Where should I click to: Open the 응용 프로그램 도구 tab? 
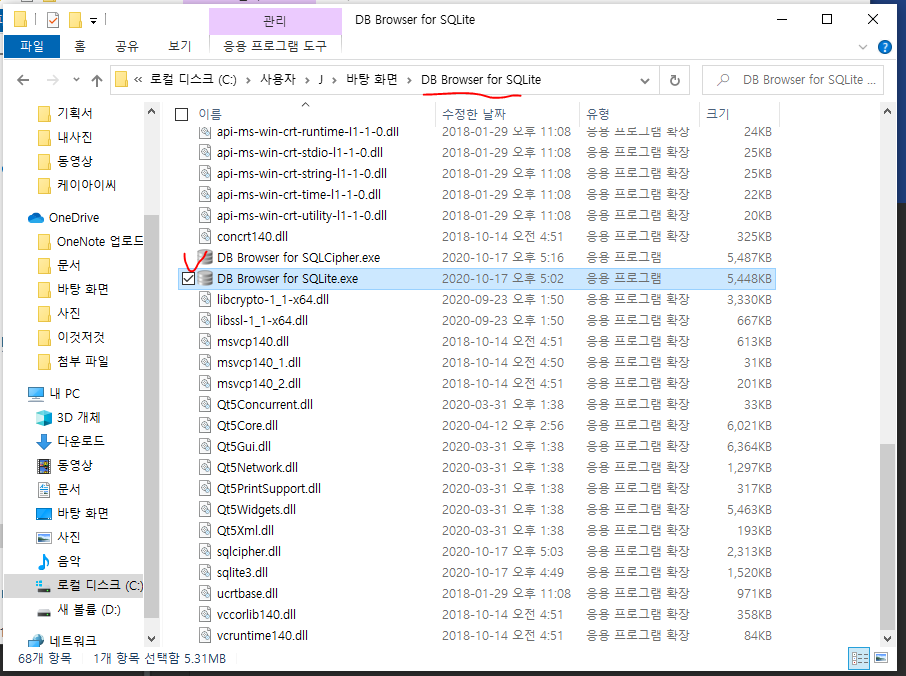275,46
